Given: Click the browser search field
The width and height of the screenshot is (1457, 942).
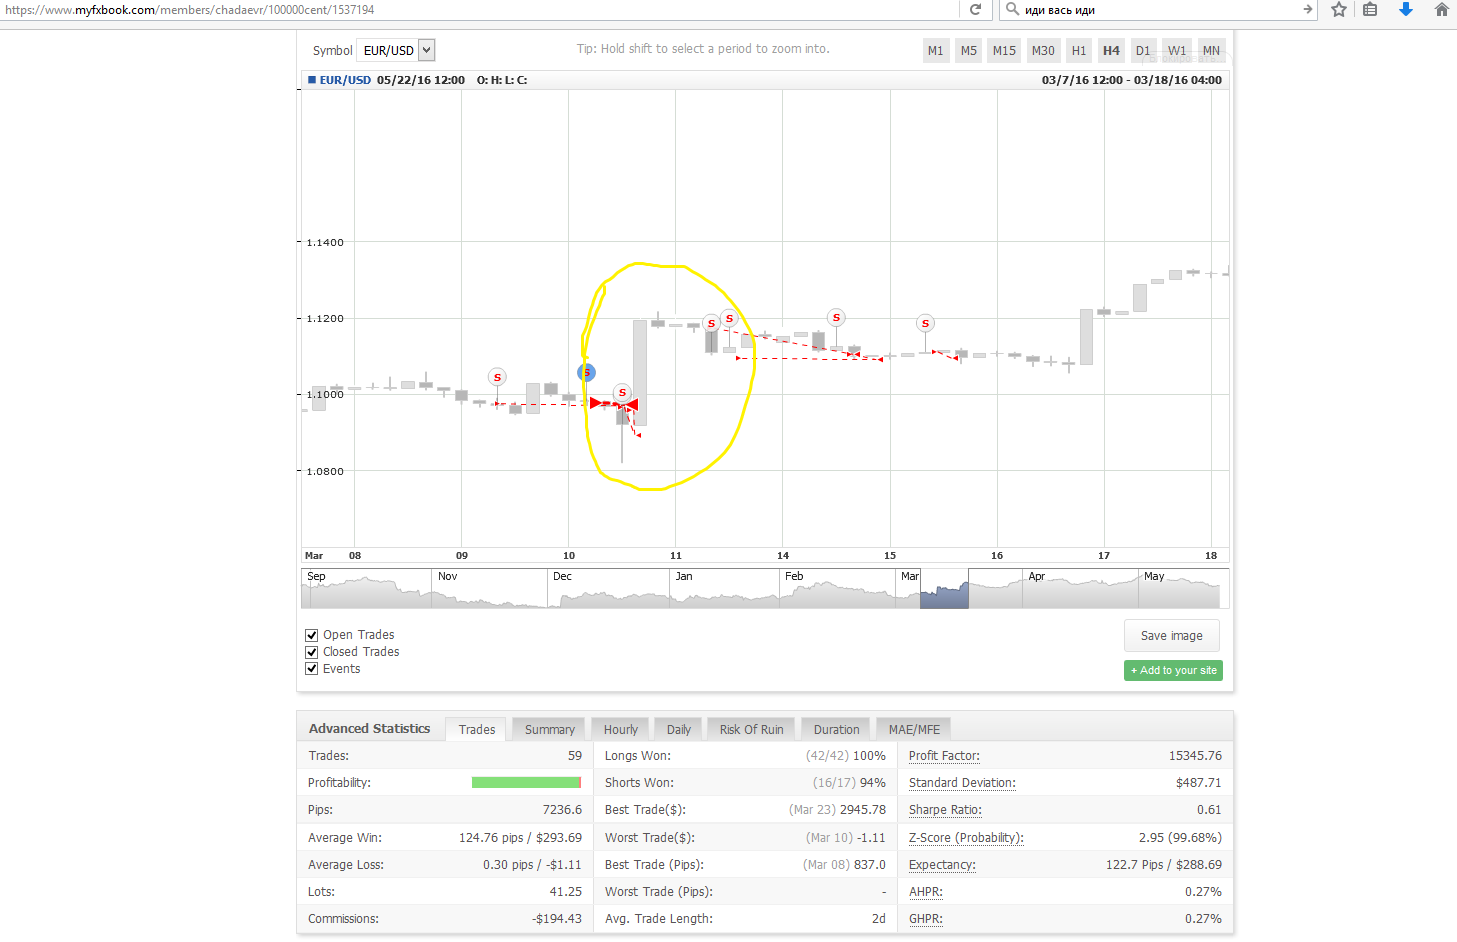Looking at the screenshot, I should coord(1160,10).
